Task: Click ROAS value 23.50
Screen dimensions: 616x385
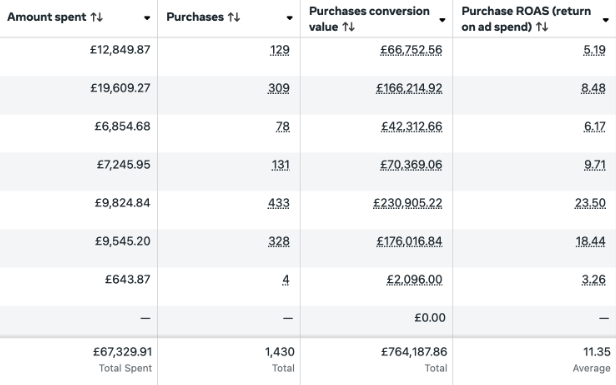Action: coord(590,203)
